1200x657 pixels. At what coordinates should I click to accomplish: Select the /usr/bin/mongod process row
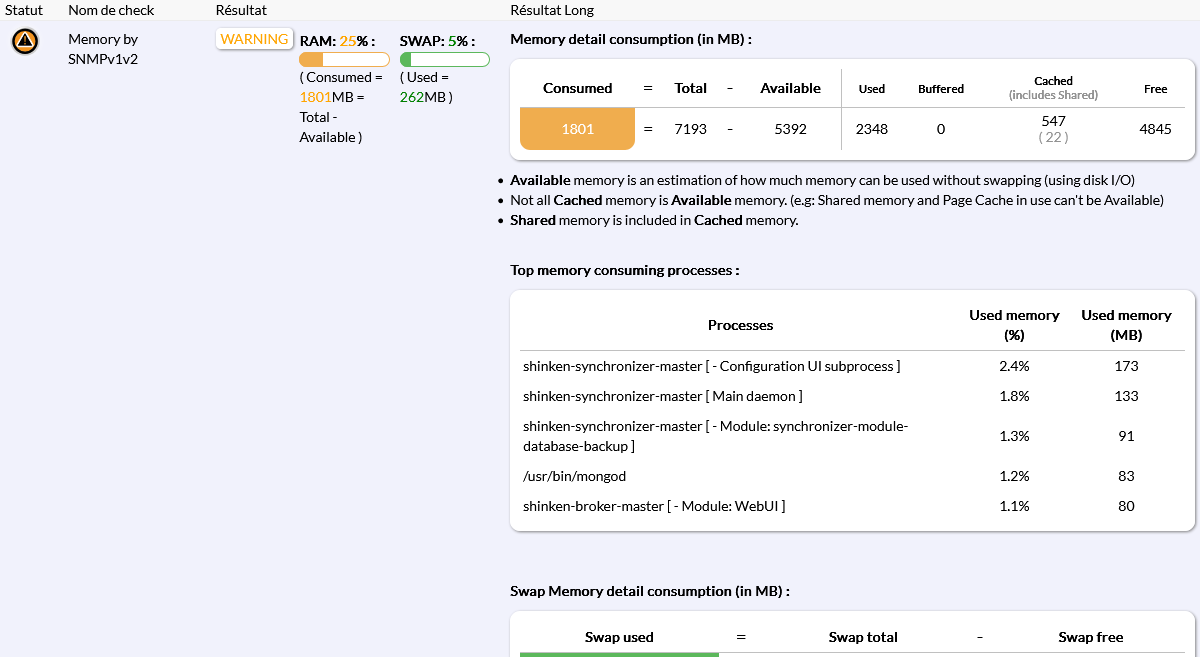pos(574,476)
